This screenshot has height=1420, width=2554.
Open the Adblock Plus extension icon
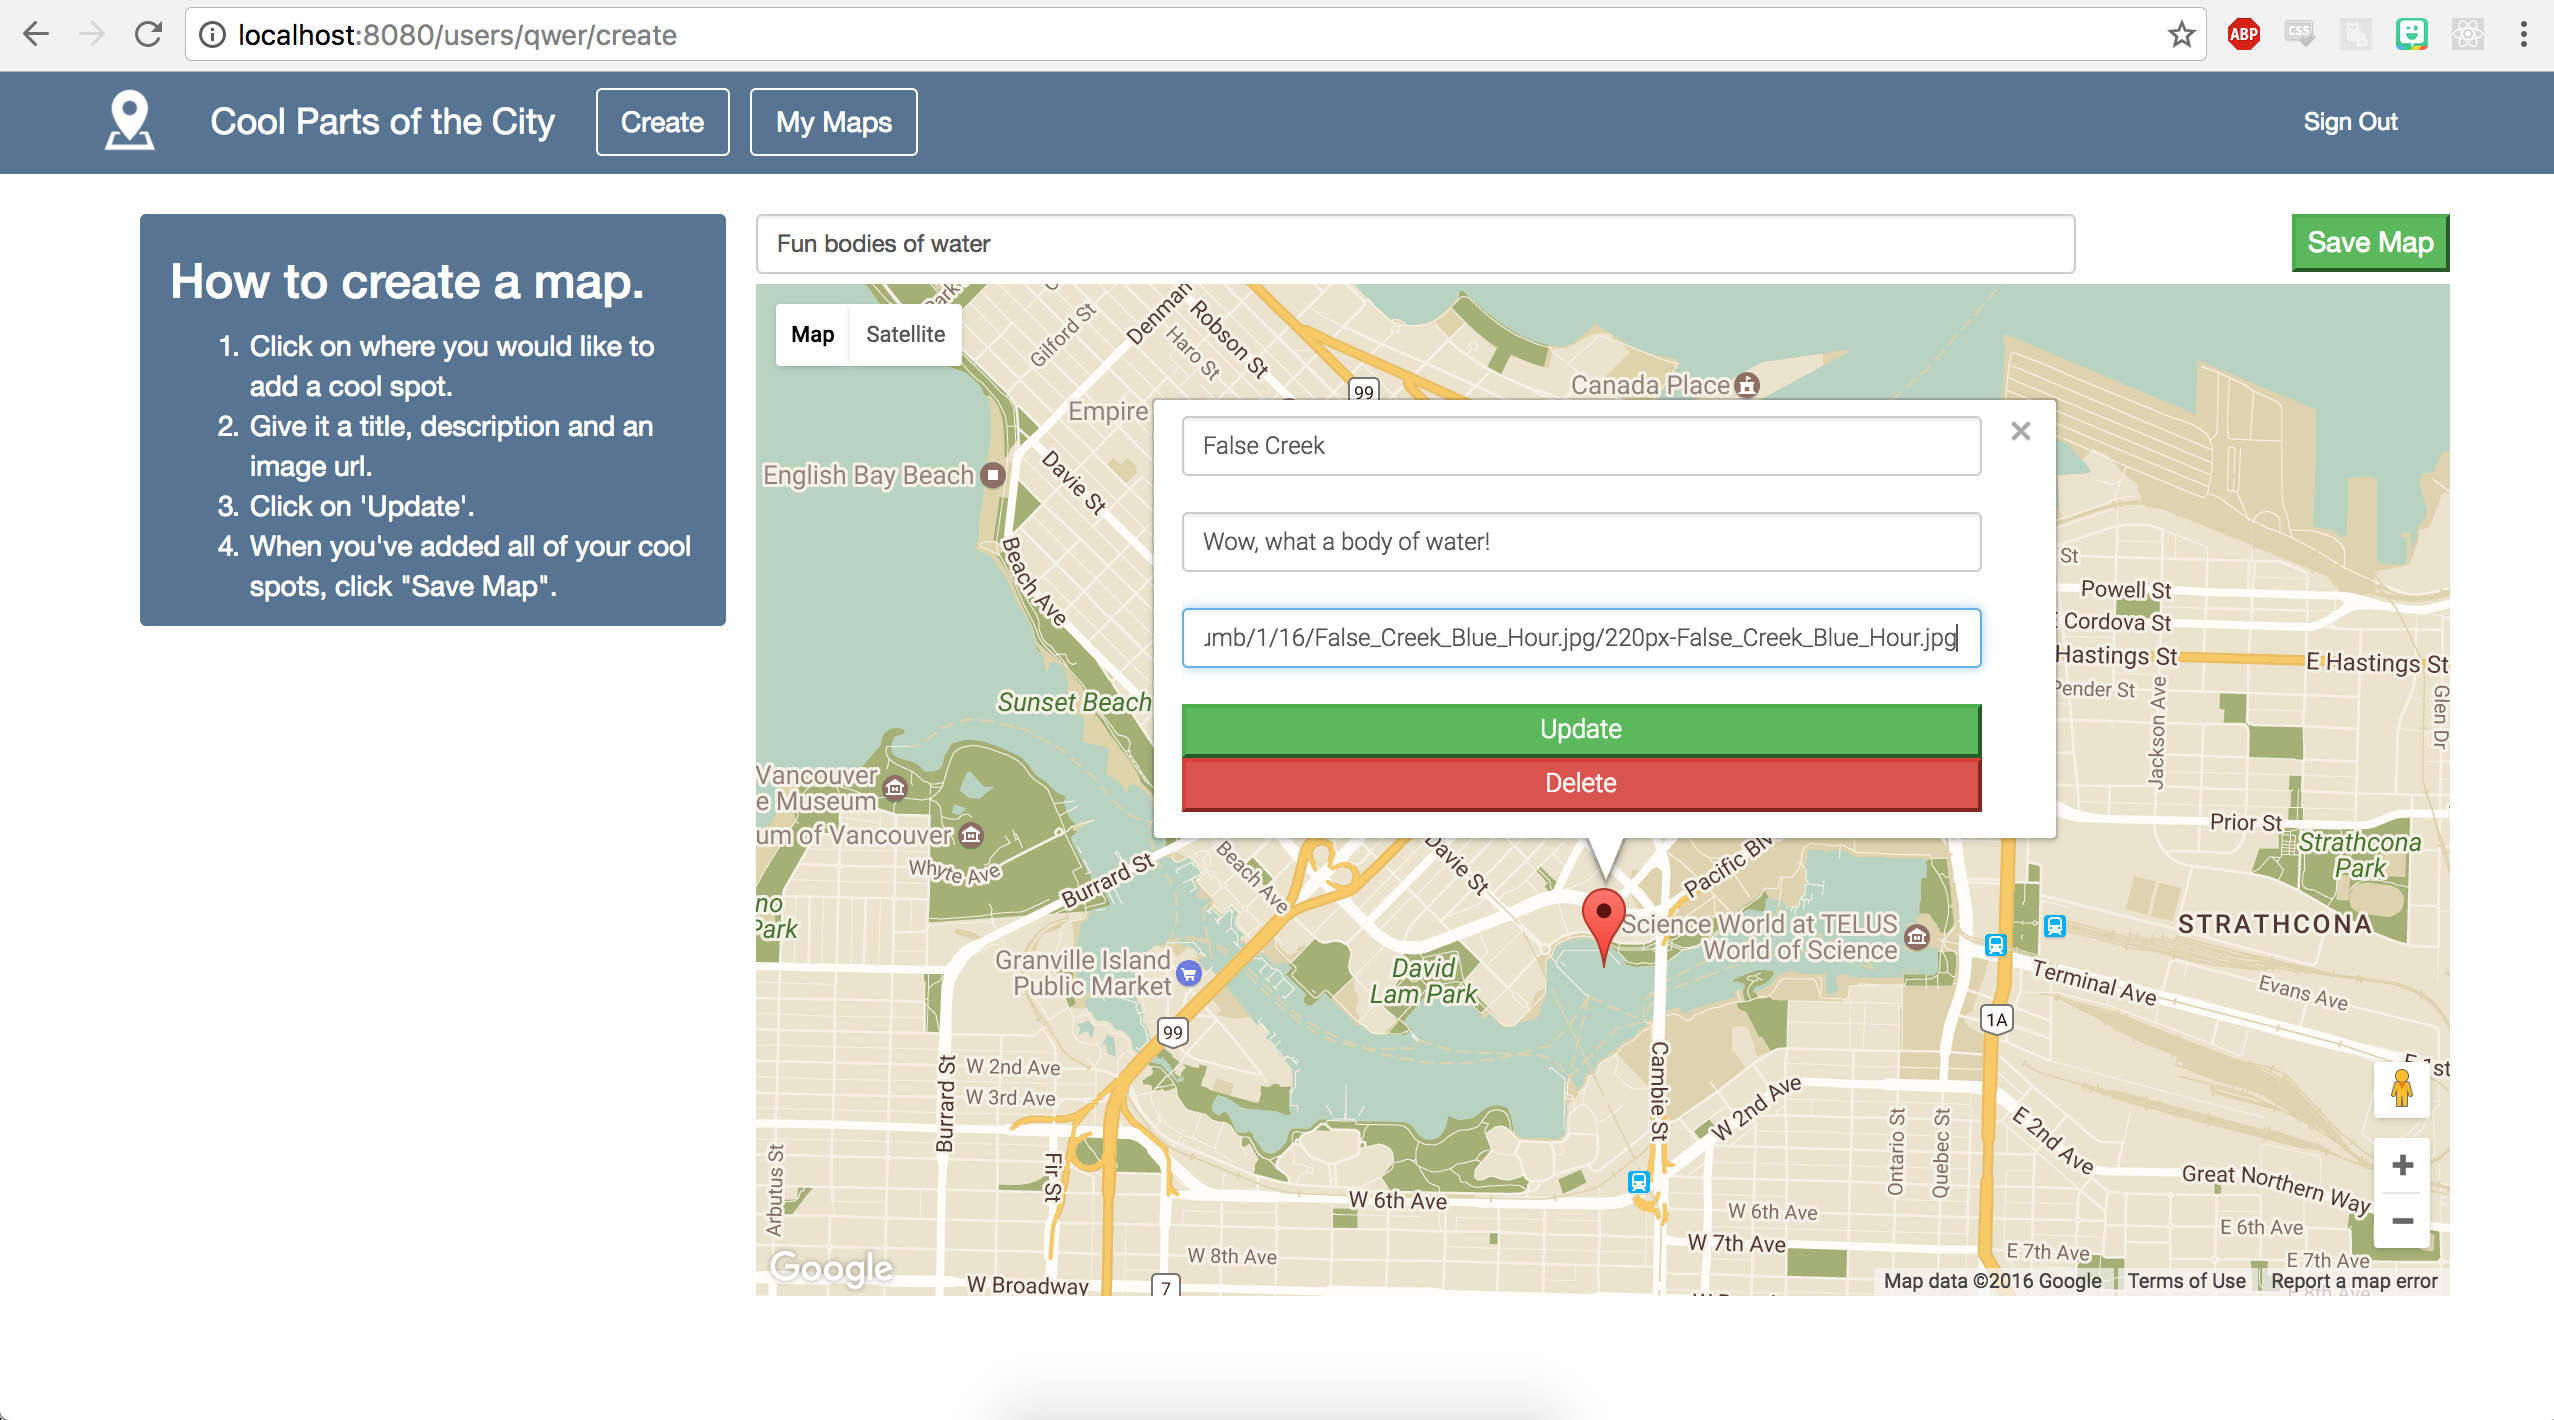2243,35
